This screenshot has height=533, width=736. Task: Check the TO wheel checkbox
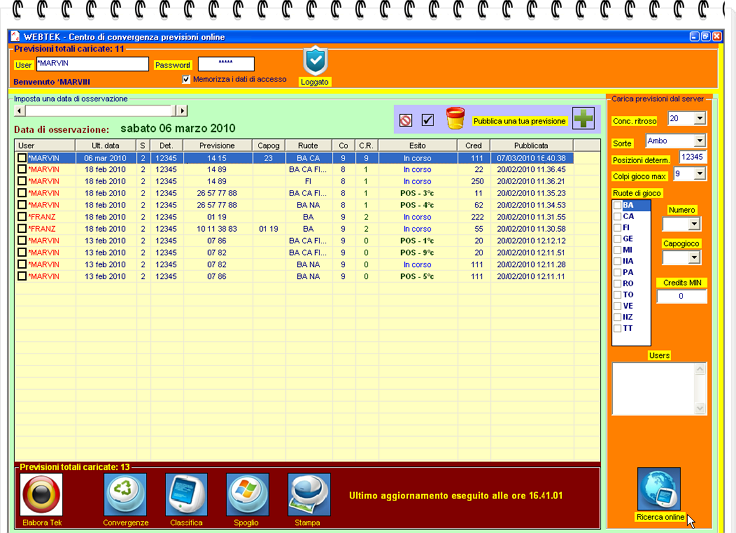pyautogui.click(x=618, y=295)
